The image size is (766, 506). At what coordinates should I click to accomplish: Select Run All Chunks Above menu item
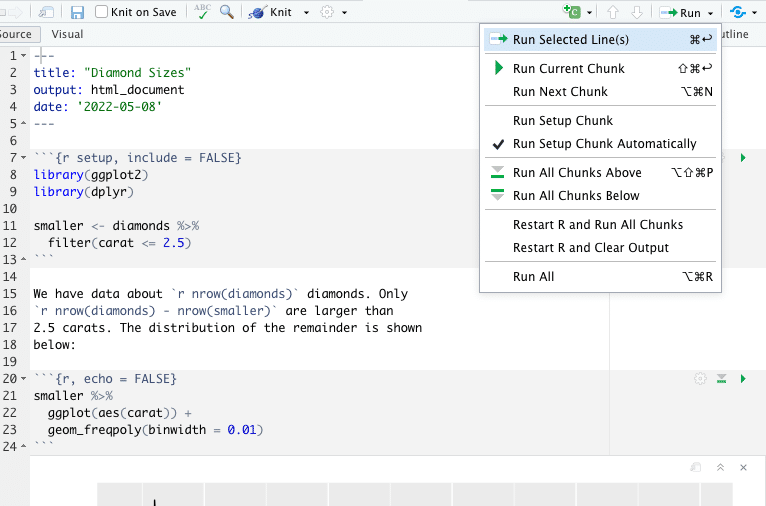click(600, 172)
